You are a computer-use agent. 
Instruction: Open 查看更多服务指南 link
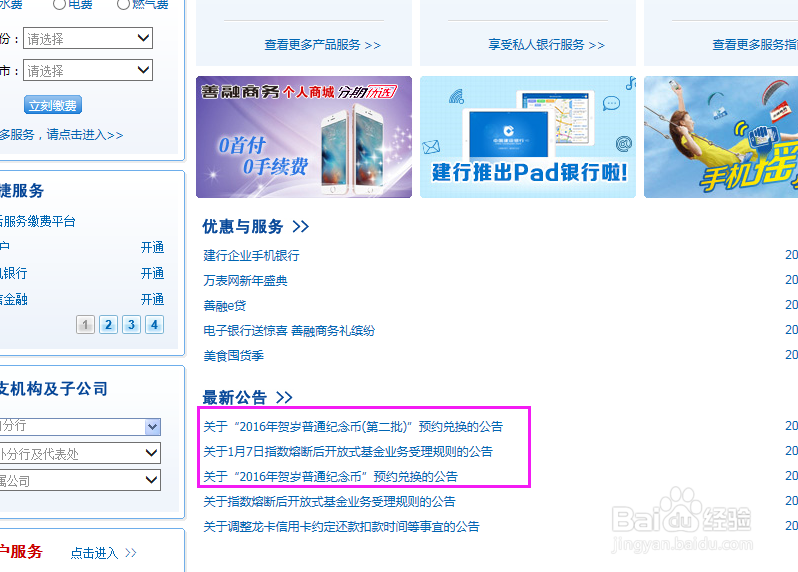click(x=755, y=45)
